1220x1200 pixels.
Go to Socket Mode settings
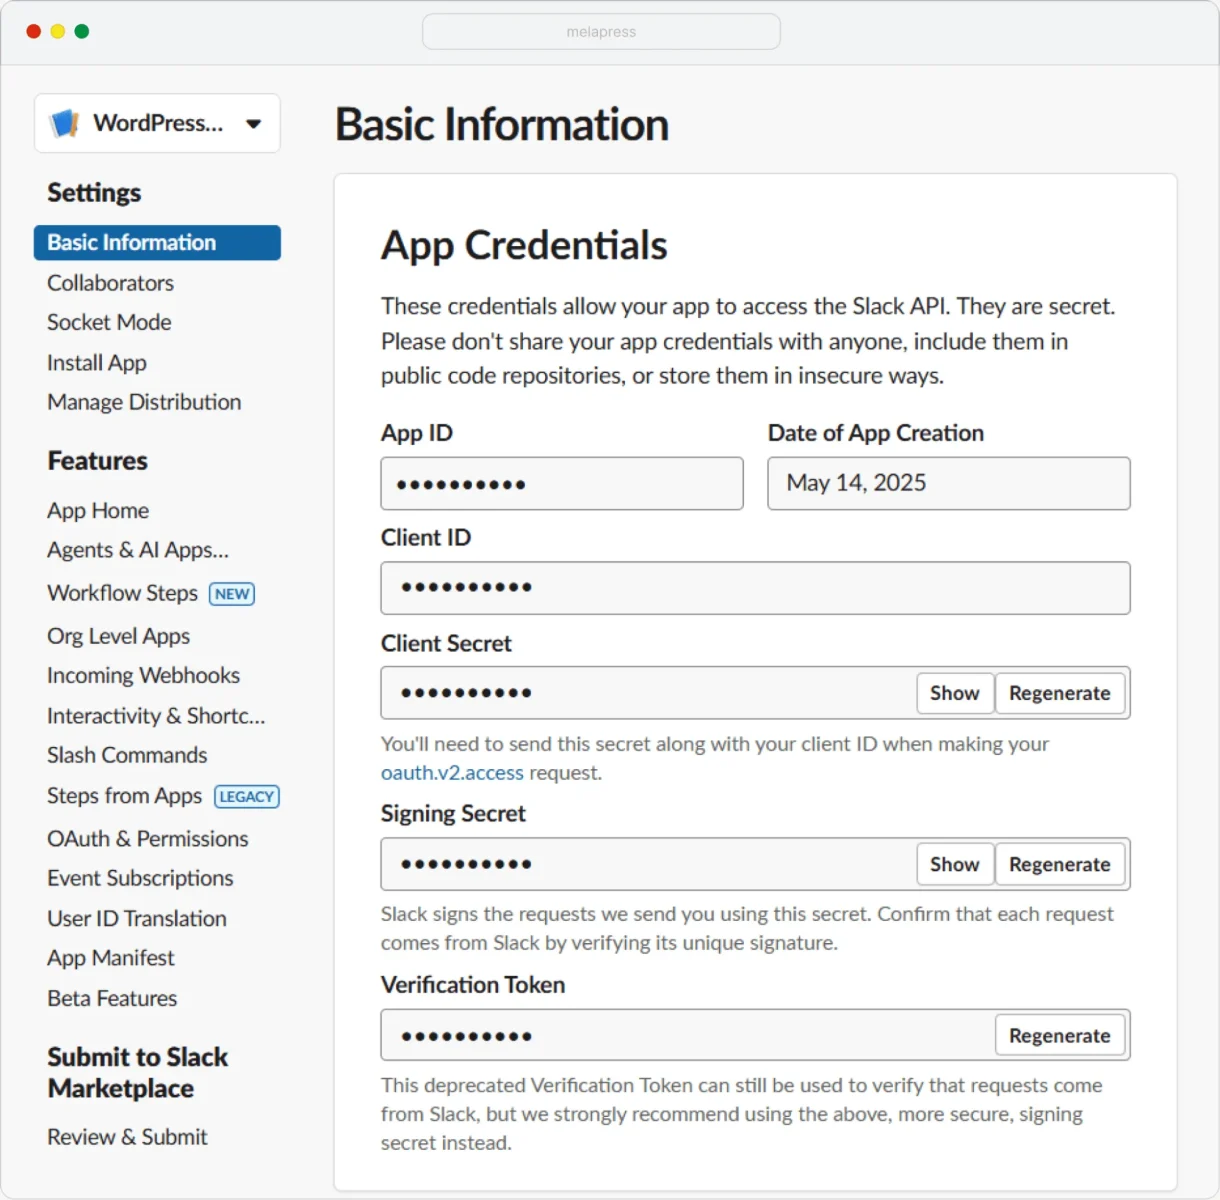point(109,322)
